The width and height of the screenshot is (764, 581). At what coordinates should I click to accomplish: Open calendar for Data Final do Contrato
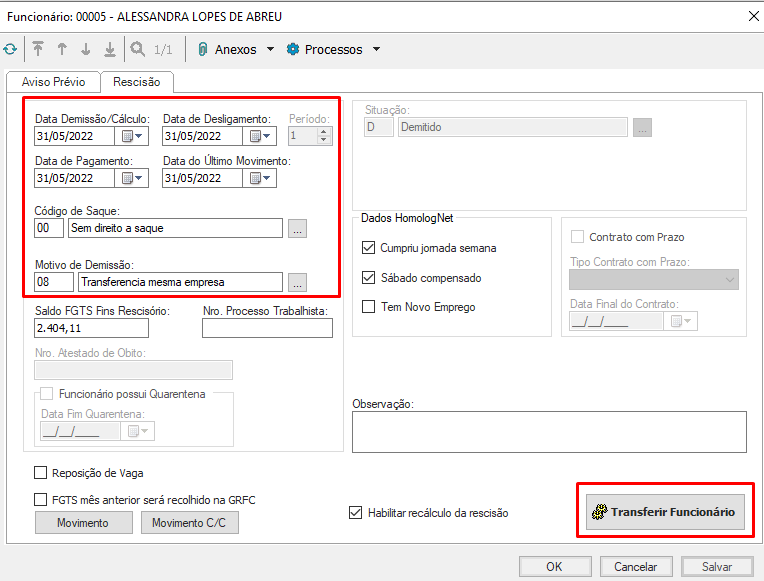pos(681,321)
